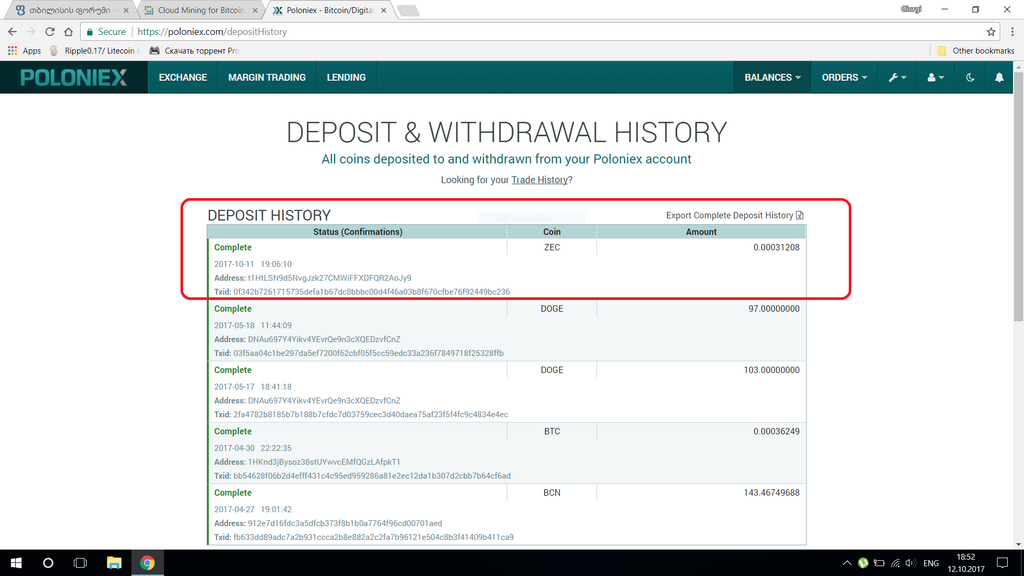Toggle night mode moon icon
Image resolution: width=1024 pixels, height=576 pixels.
970,77
